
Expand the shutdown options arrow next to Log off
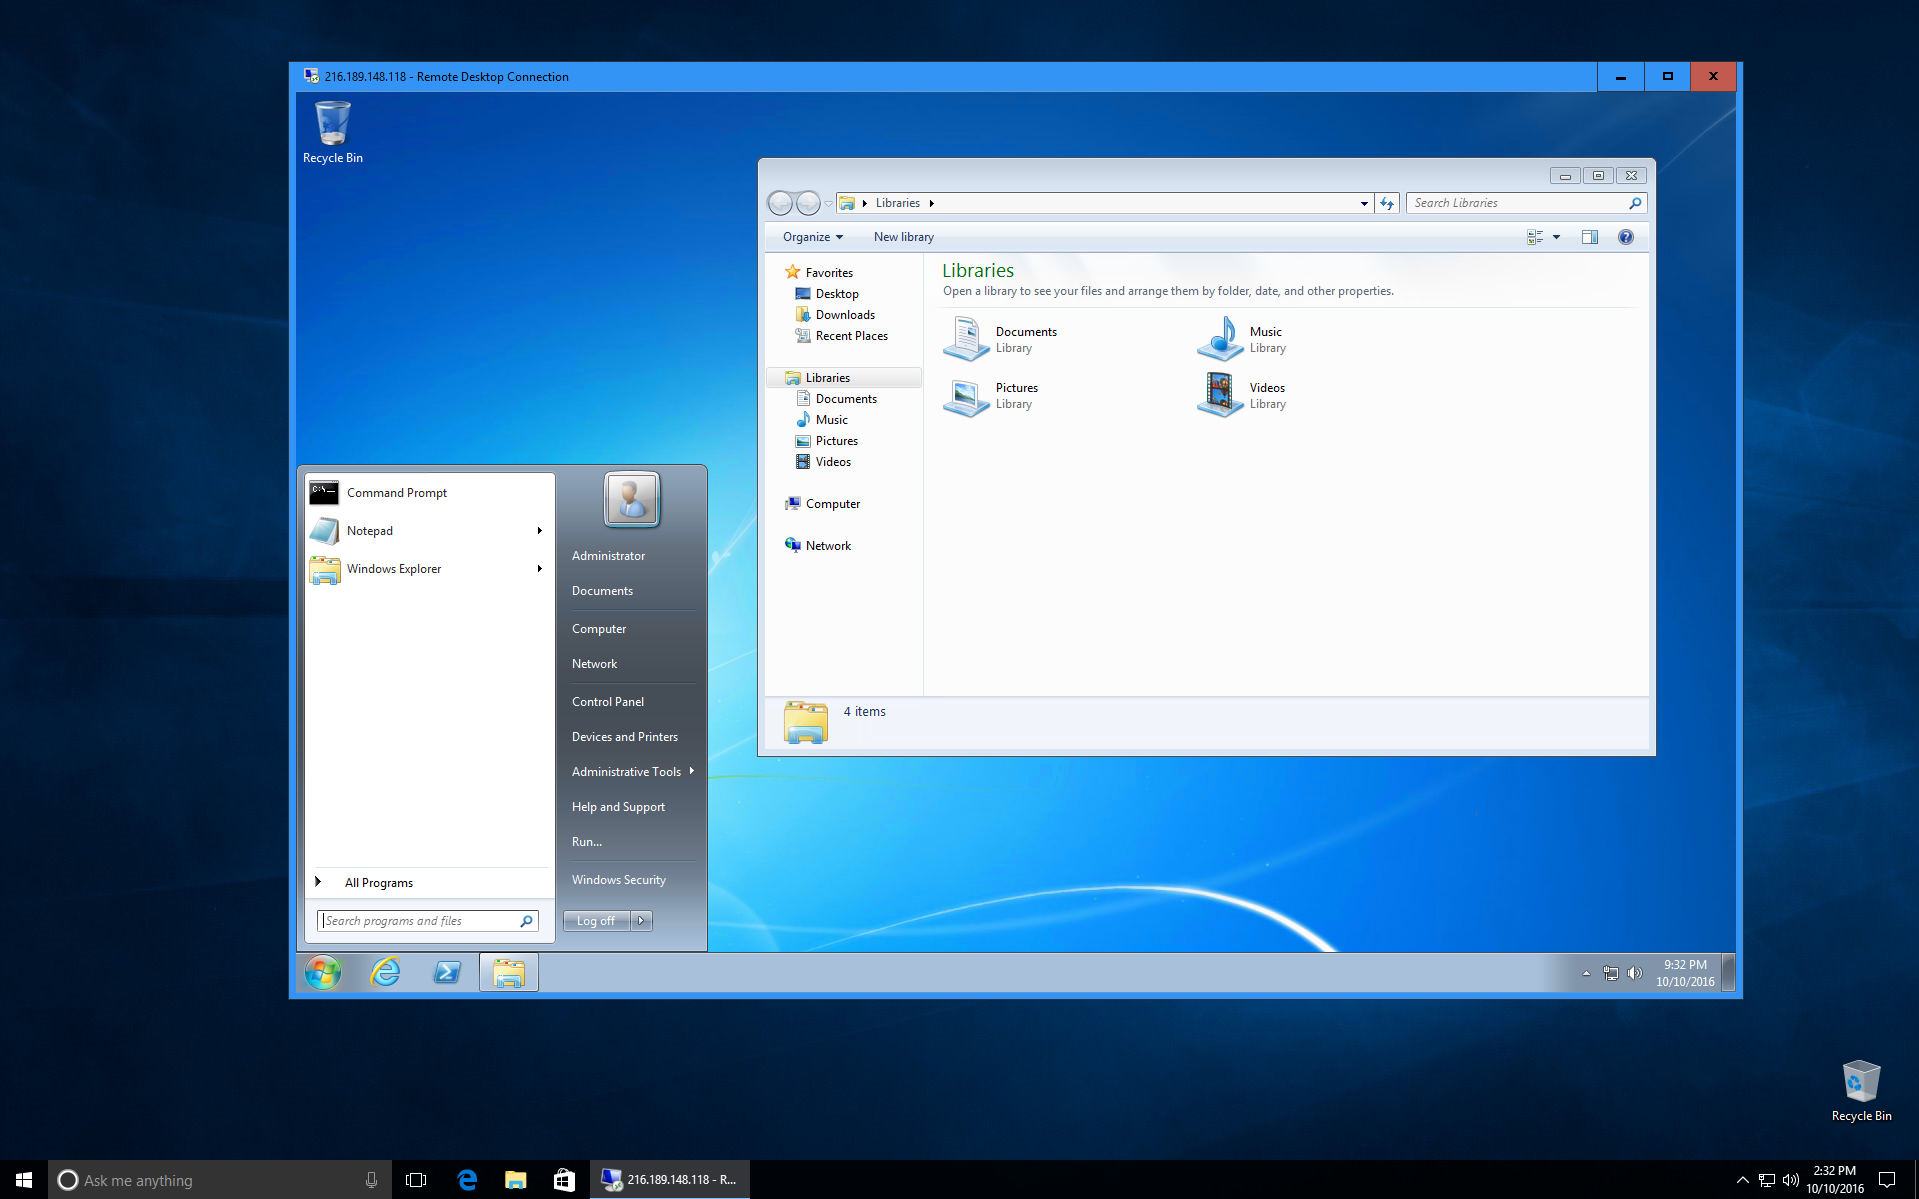[x=641, y=921]
